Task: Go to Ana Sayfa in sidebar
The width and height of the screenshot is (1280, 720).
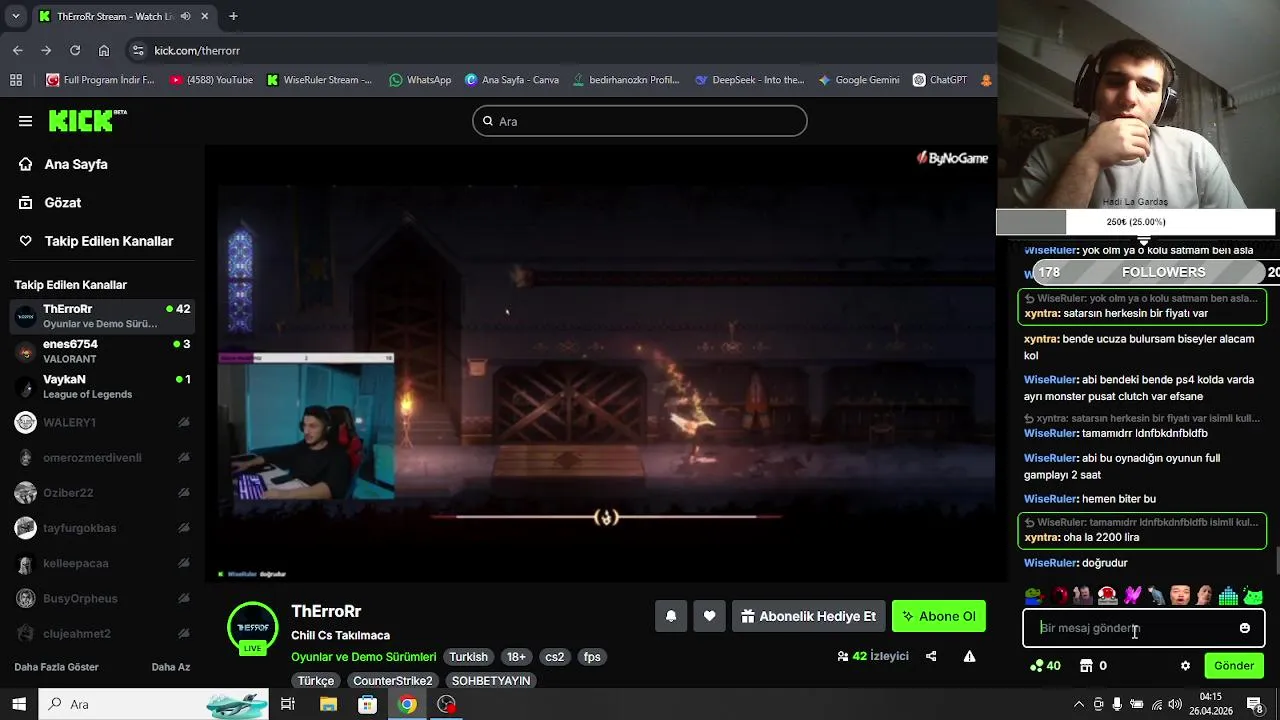Action: point(63,164)
